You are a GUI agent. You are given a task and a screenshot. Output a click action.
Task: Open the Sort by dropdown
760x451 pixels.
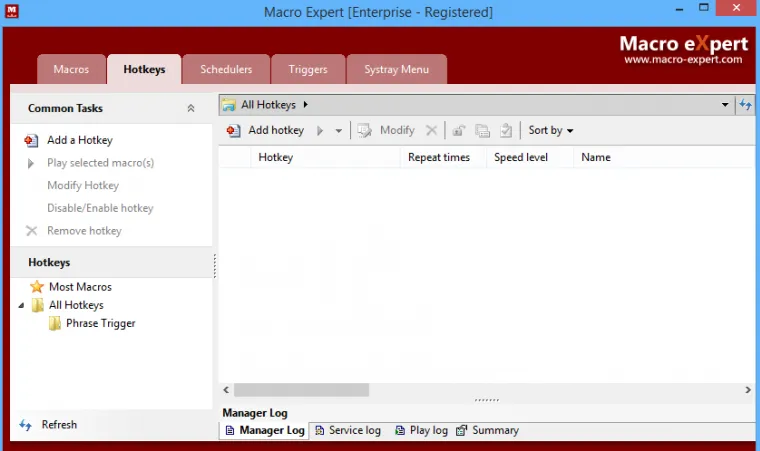[551, 130]
